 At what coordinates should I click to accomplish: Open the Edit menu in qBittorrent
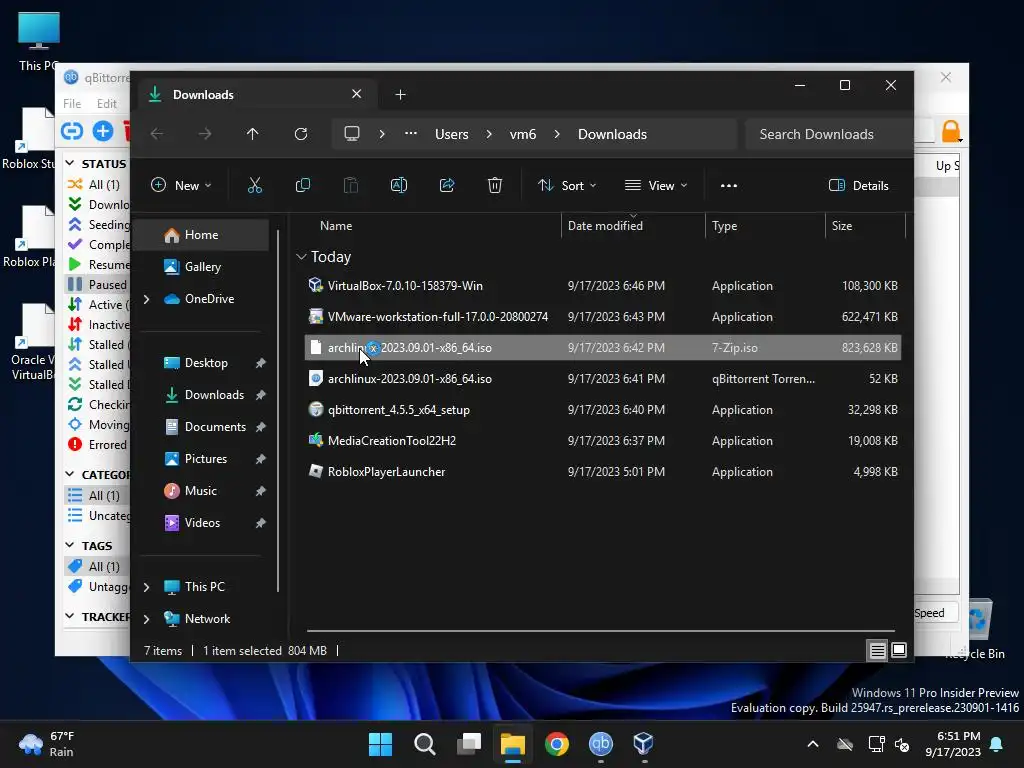pyautogui.click(x=106, y=103)
